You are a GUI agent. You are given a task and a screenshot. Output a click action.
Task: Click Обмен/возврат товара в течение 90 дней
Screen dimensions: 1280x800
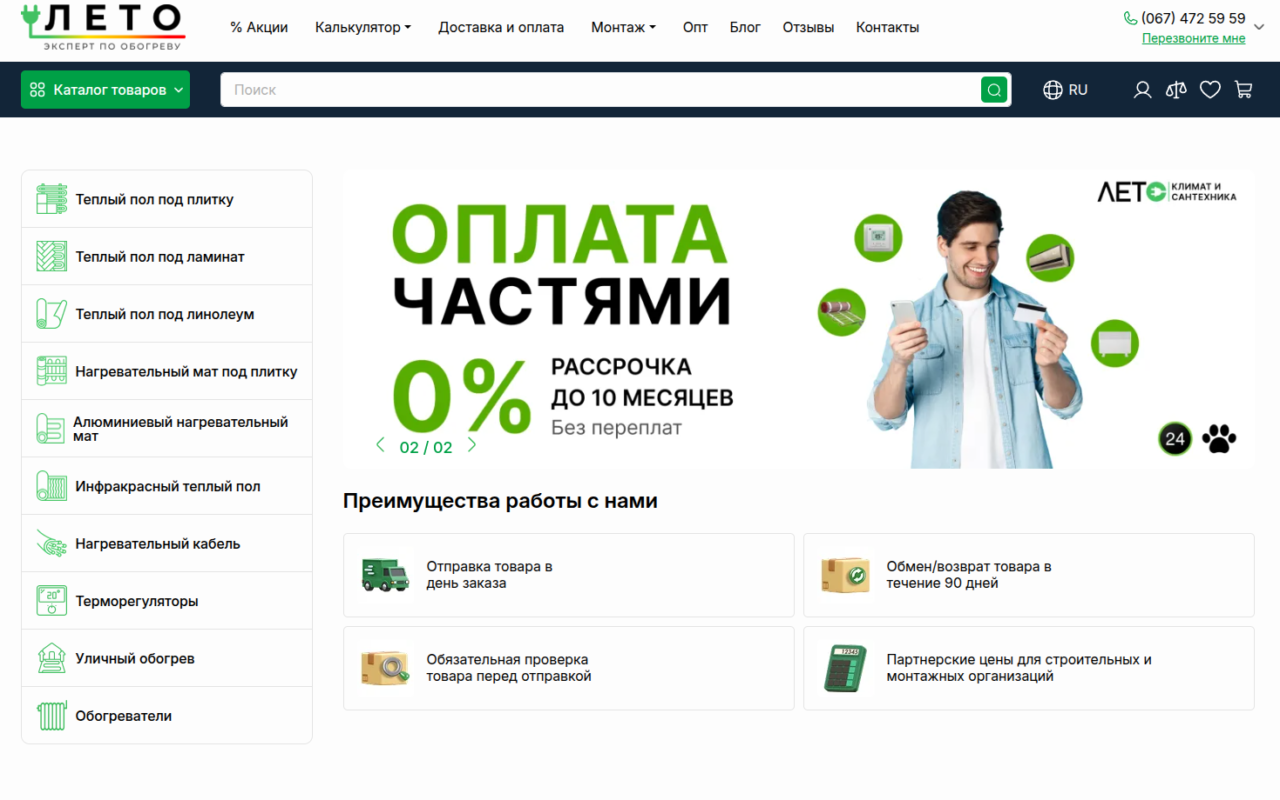[x=969, y=575]
